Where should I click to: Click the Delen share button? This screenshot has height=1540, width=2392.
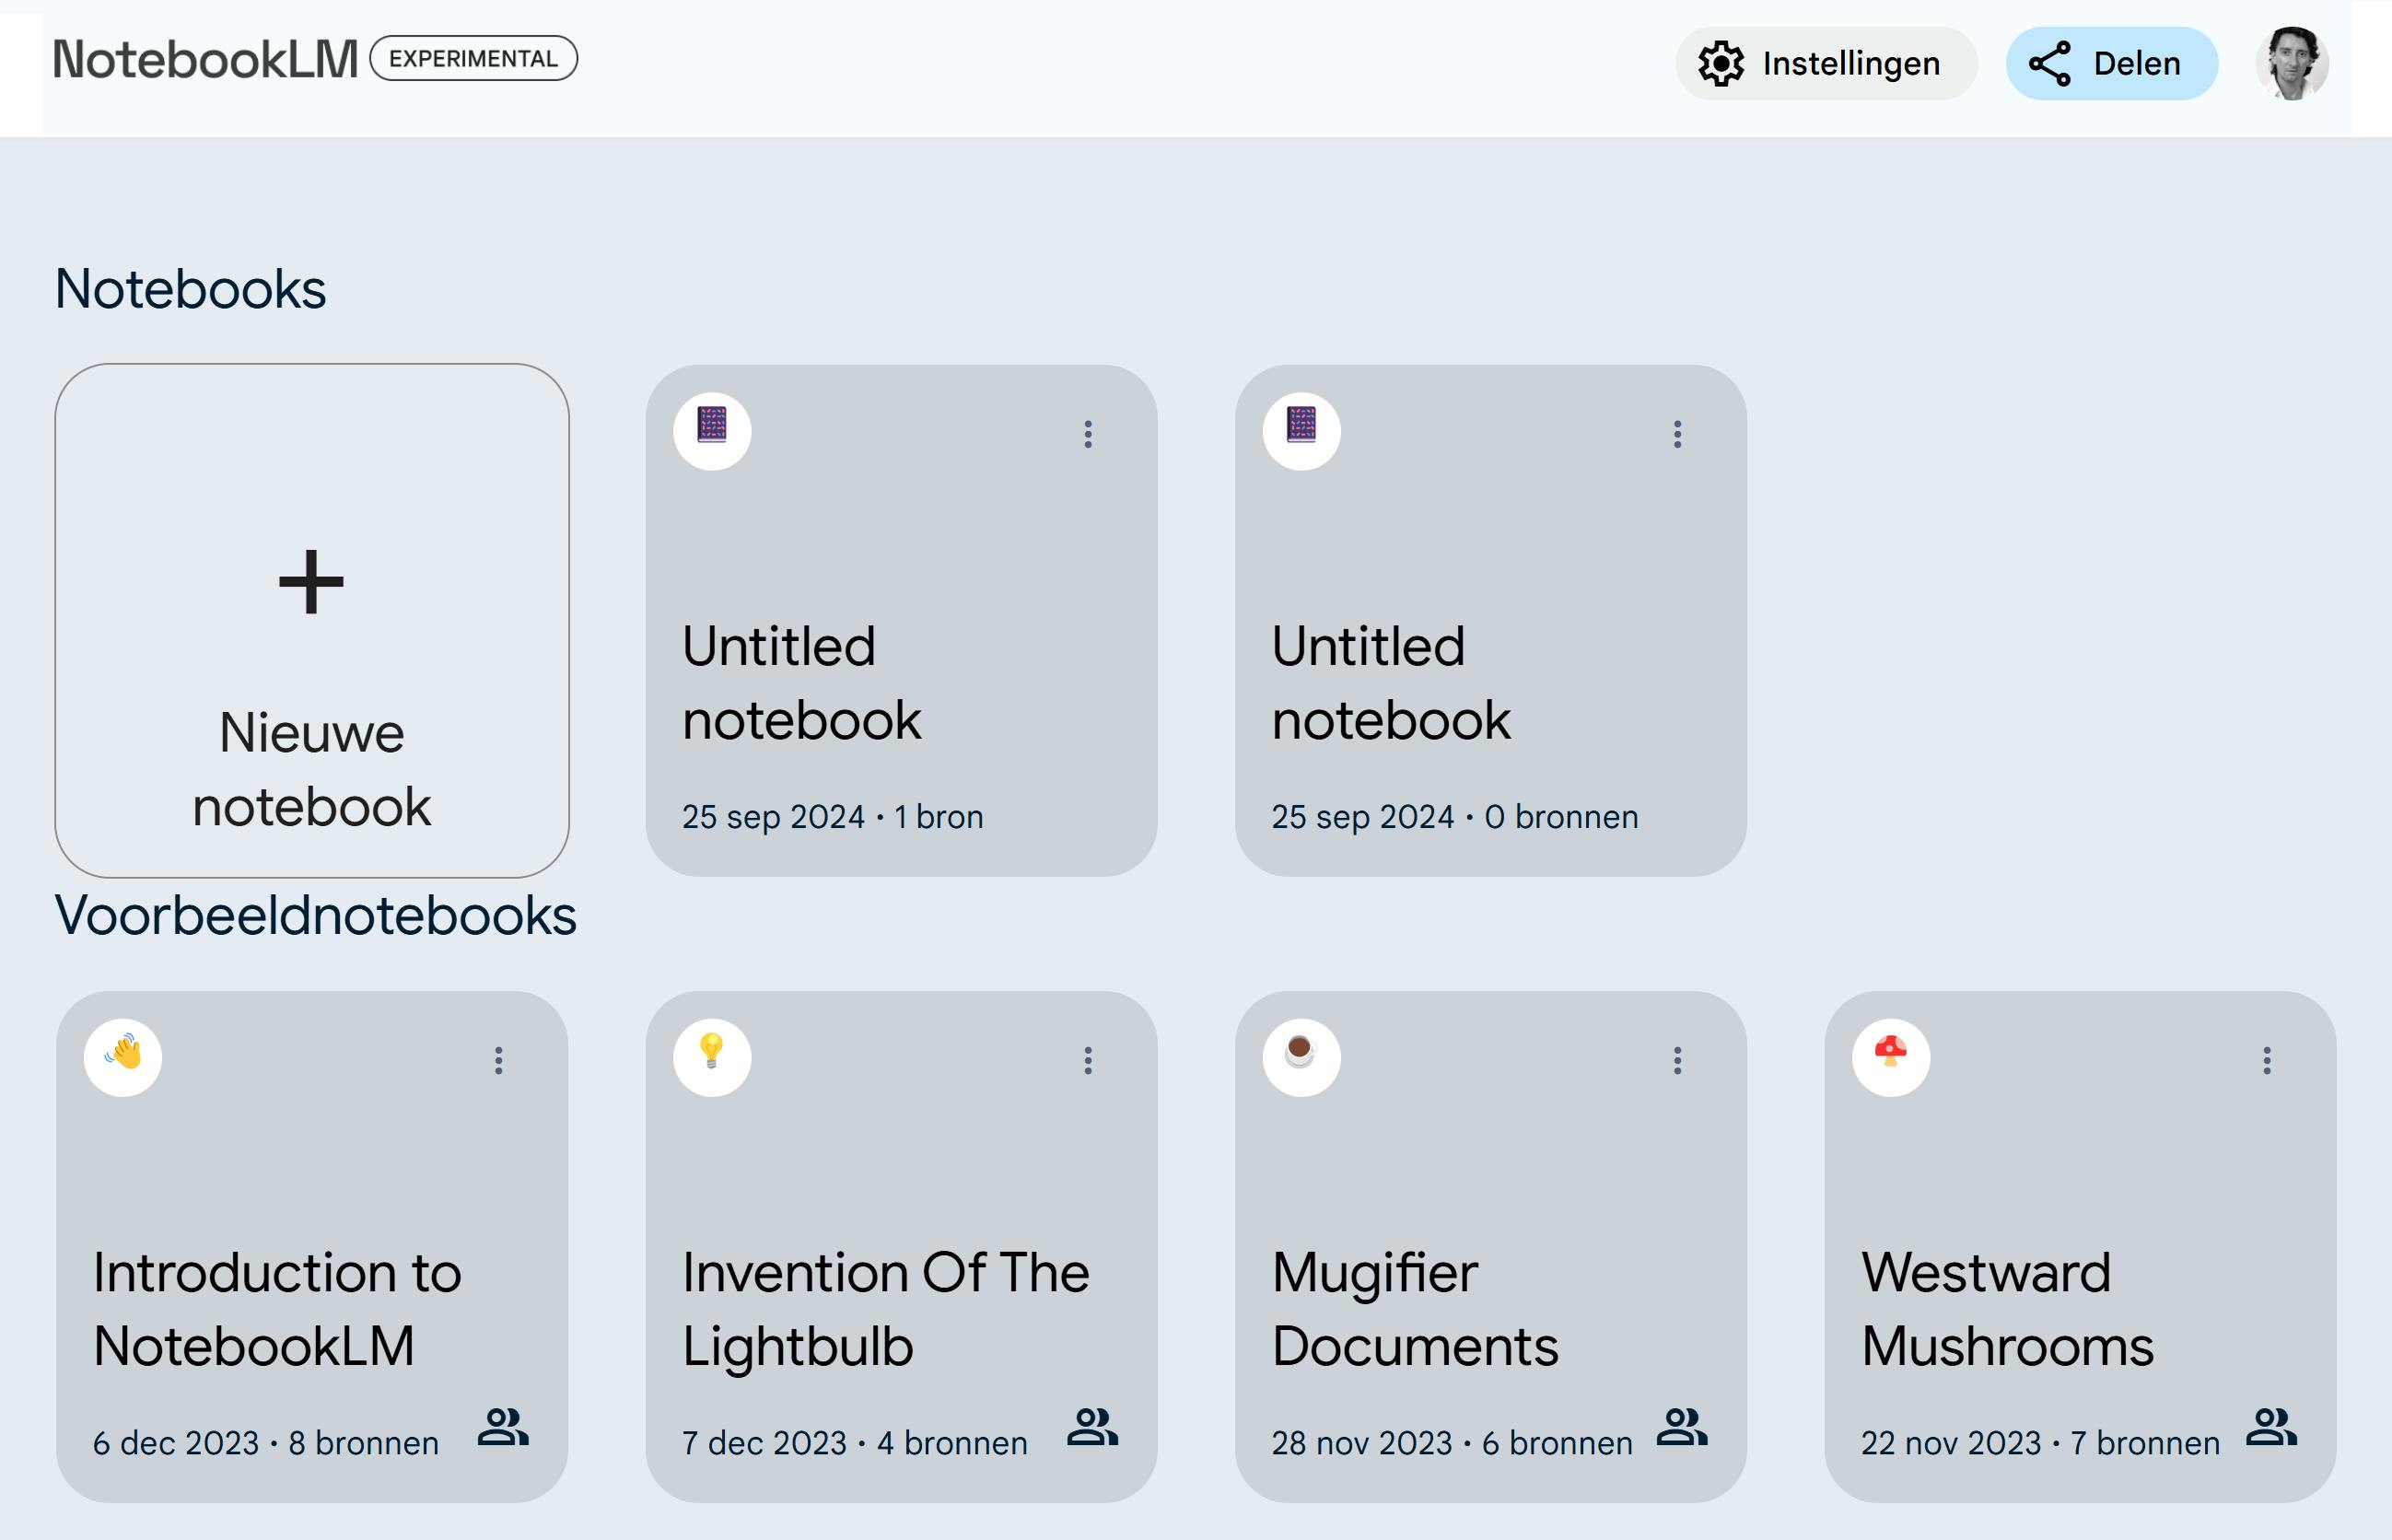tap(2111, 63)
